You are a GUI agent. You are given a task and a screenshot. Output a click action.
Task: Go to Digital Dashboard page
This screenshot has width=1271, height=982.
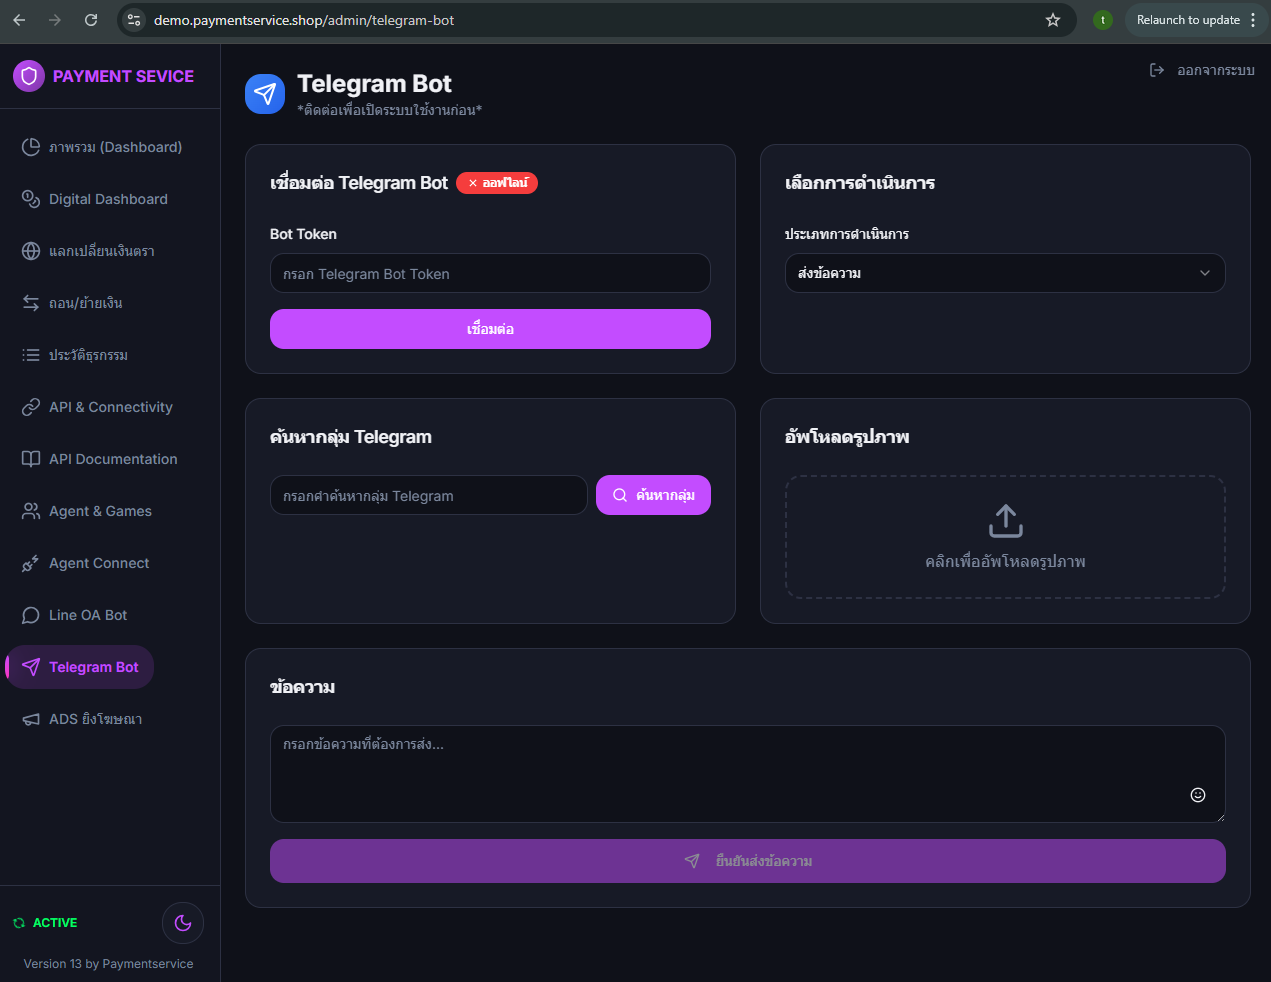pos(108,199)
